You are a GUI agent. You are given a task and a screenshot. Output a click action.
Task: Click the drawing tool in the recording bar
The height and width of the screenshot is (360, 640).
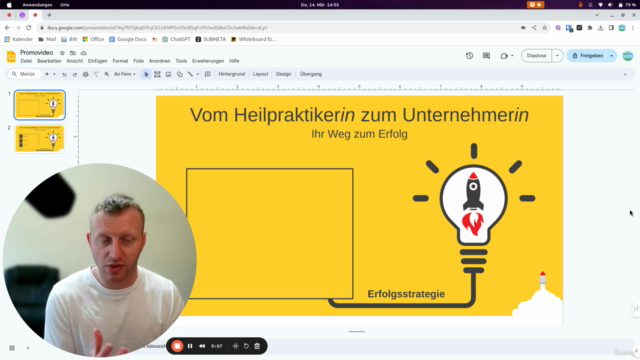point(236,346)
